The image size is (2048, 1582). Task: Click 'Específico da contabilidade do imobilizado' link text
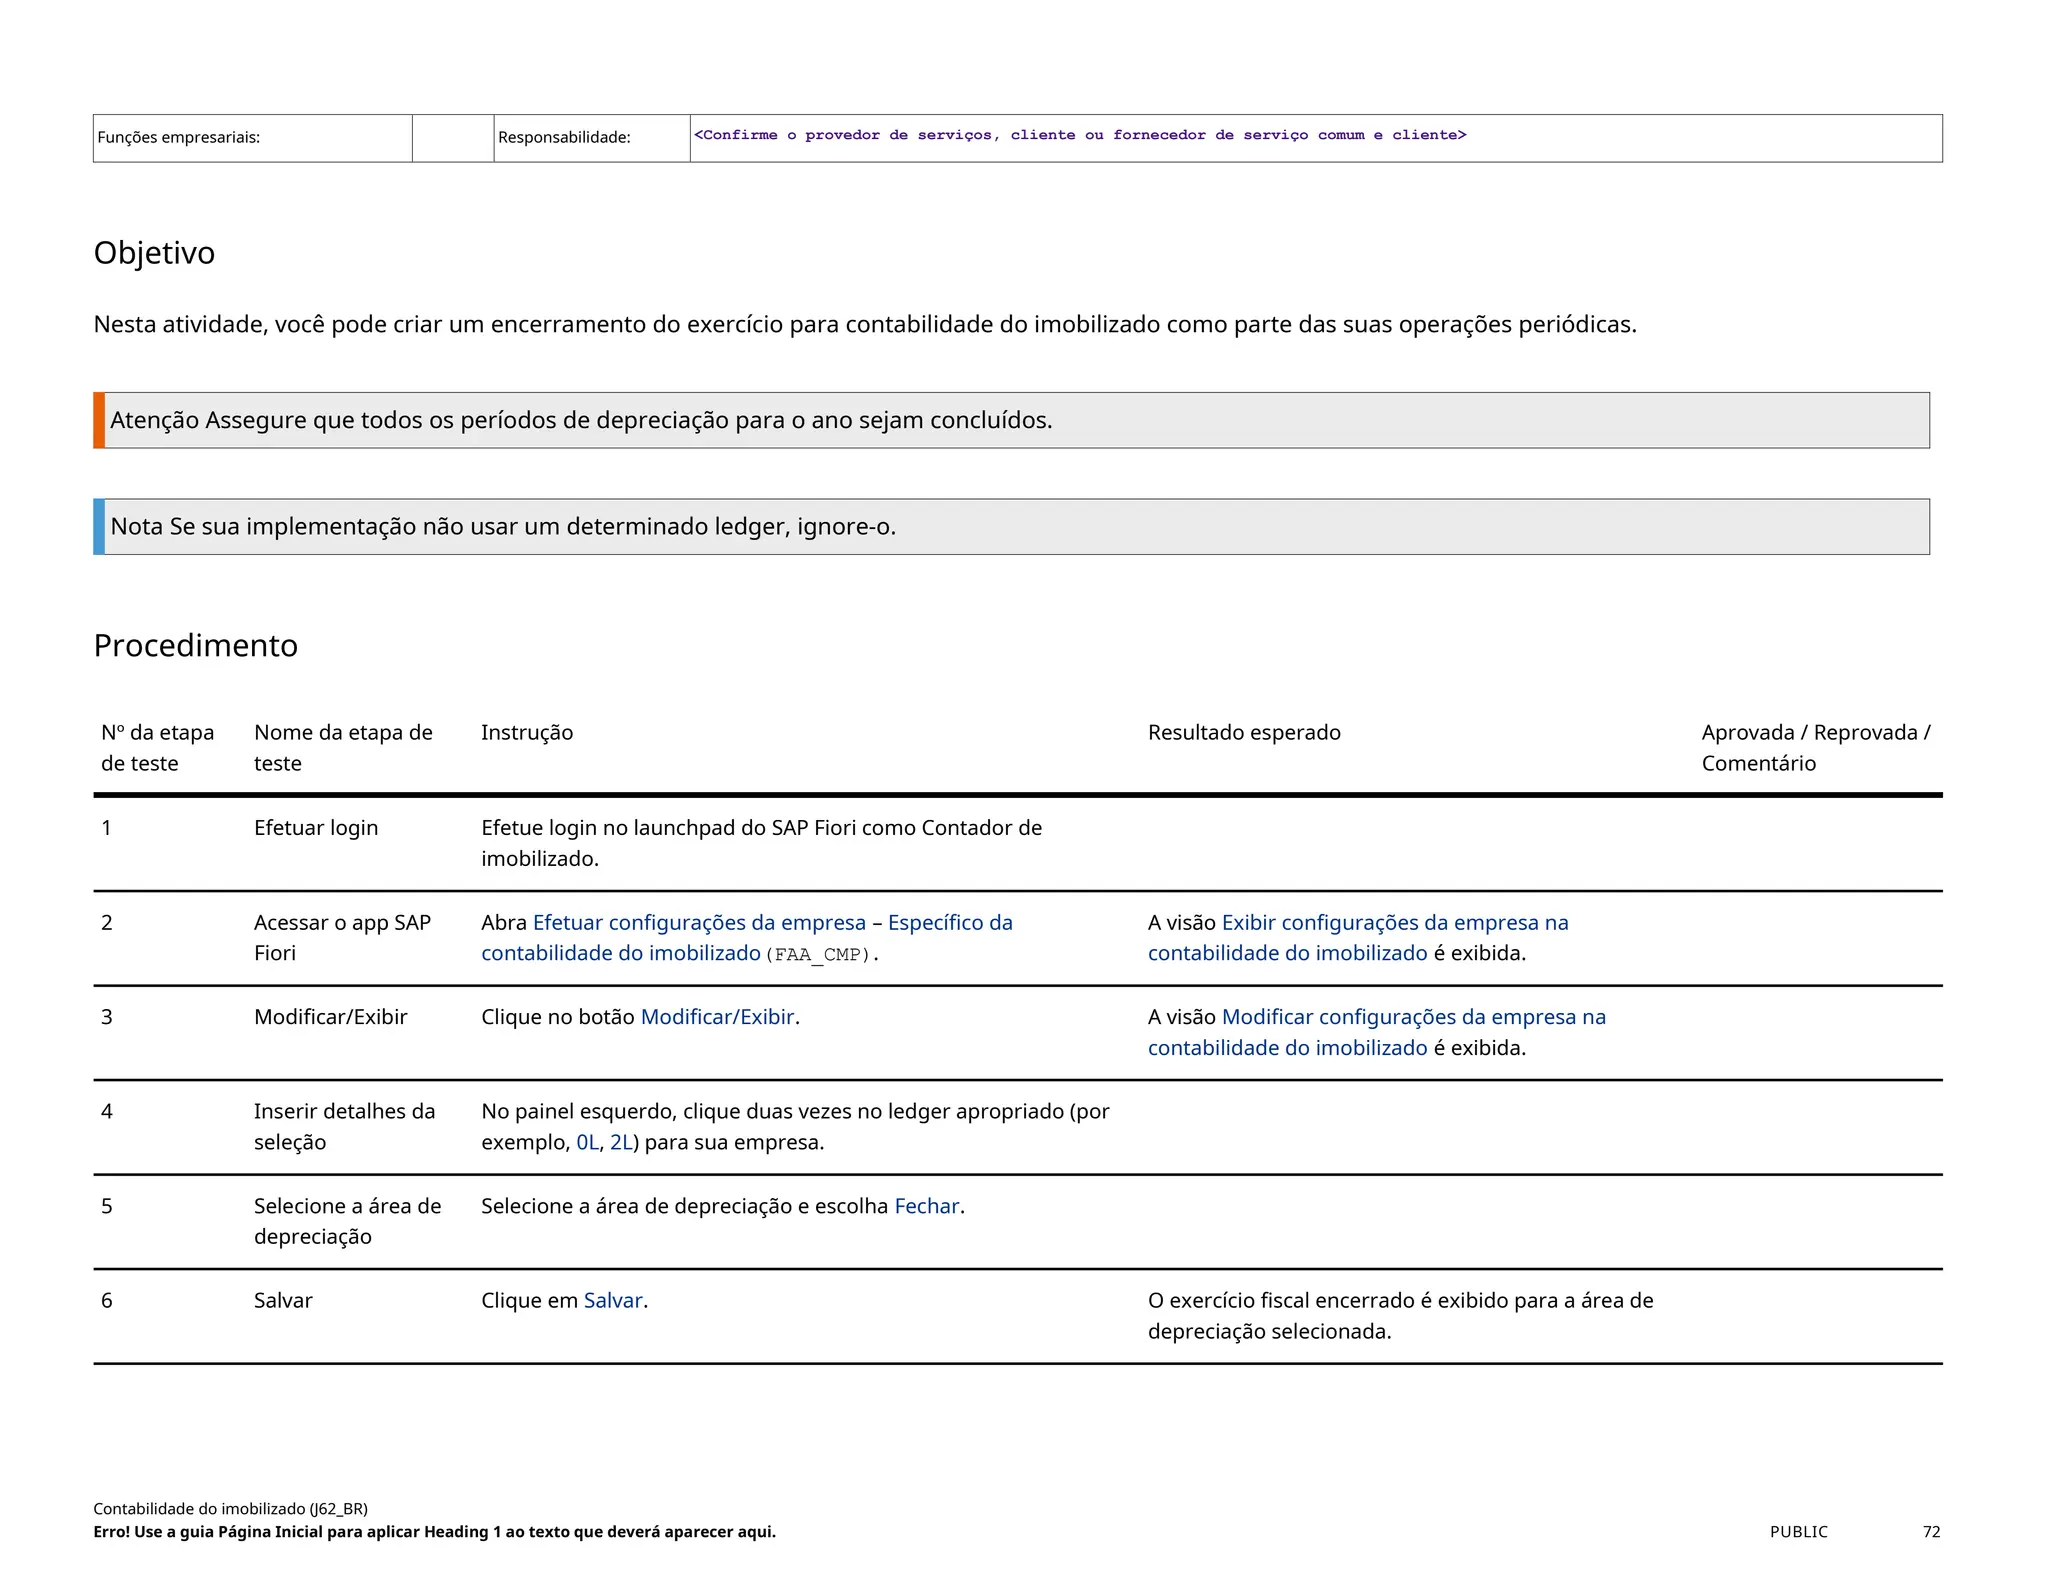(x=949, y=922)
